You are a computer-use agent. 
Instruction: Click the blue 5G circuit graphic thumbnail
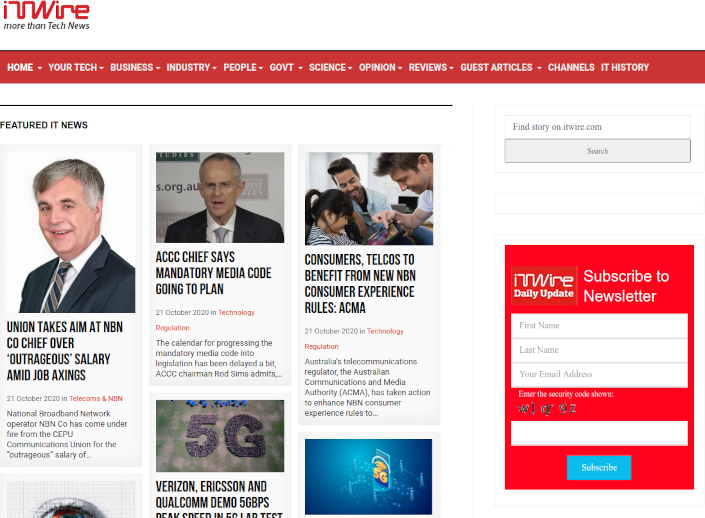point(368,476)
